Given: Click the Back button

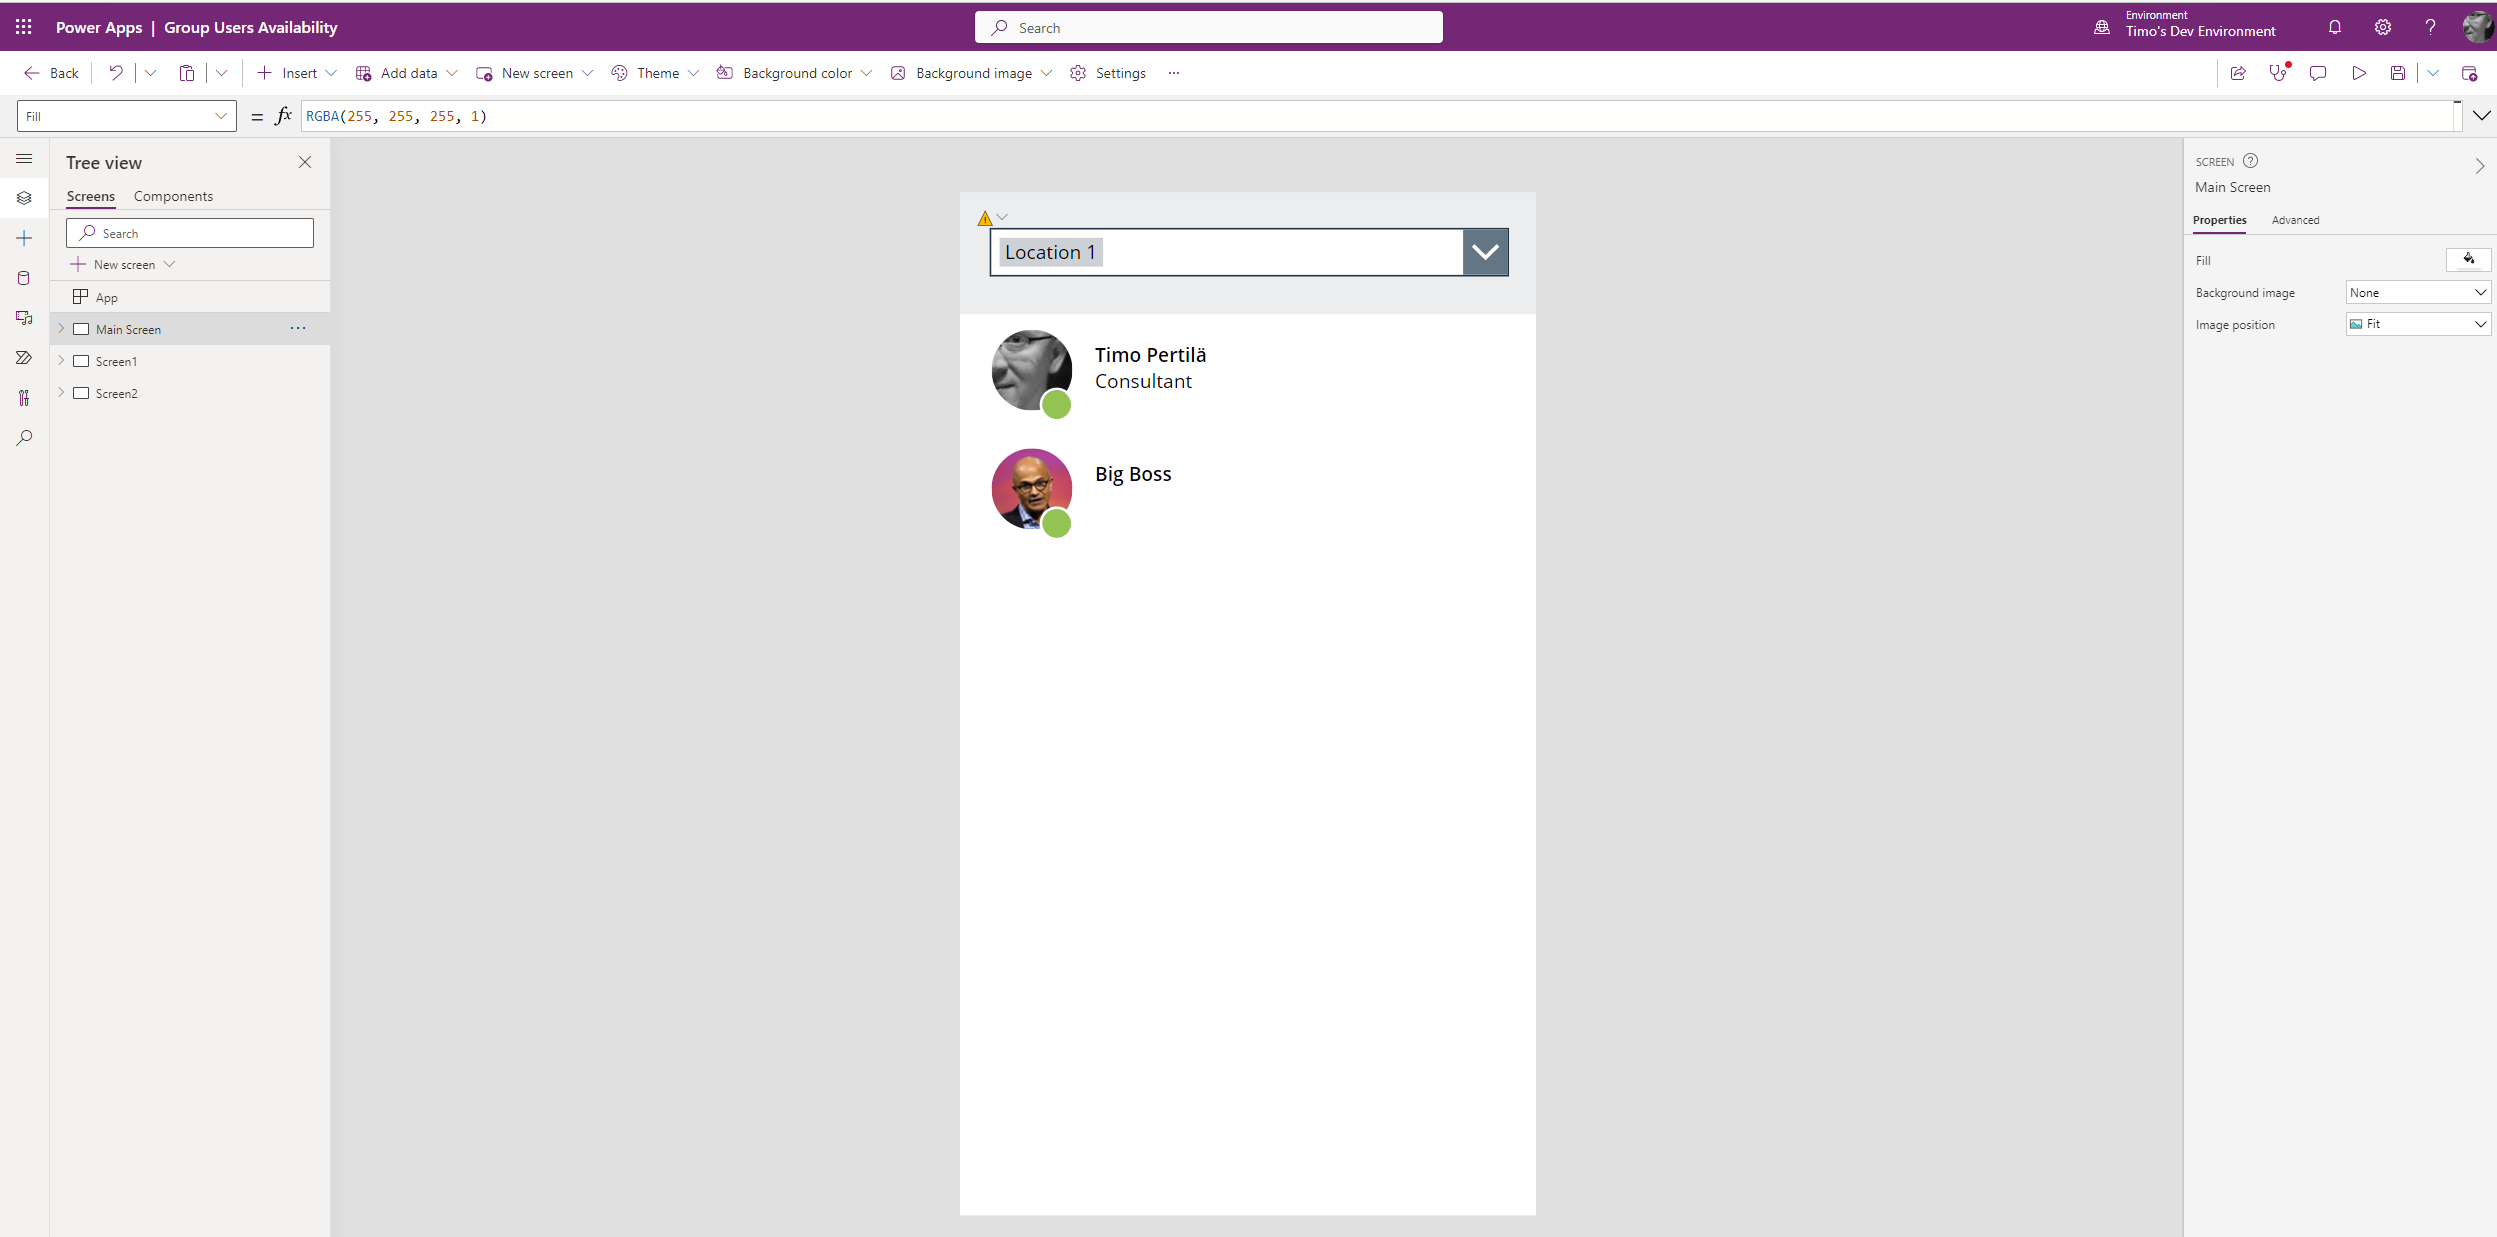Looking at the screenshot, I should (52, 73).
